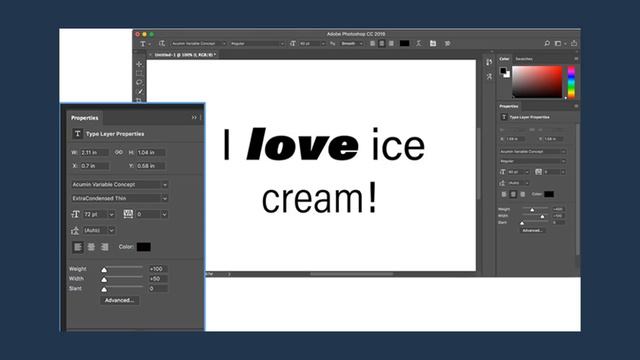Image resolution: width=640 pixels, height=360 pixels.
Task: Click the Weight slider handle in large panel
Action: click(x=104, y=270)
